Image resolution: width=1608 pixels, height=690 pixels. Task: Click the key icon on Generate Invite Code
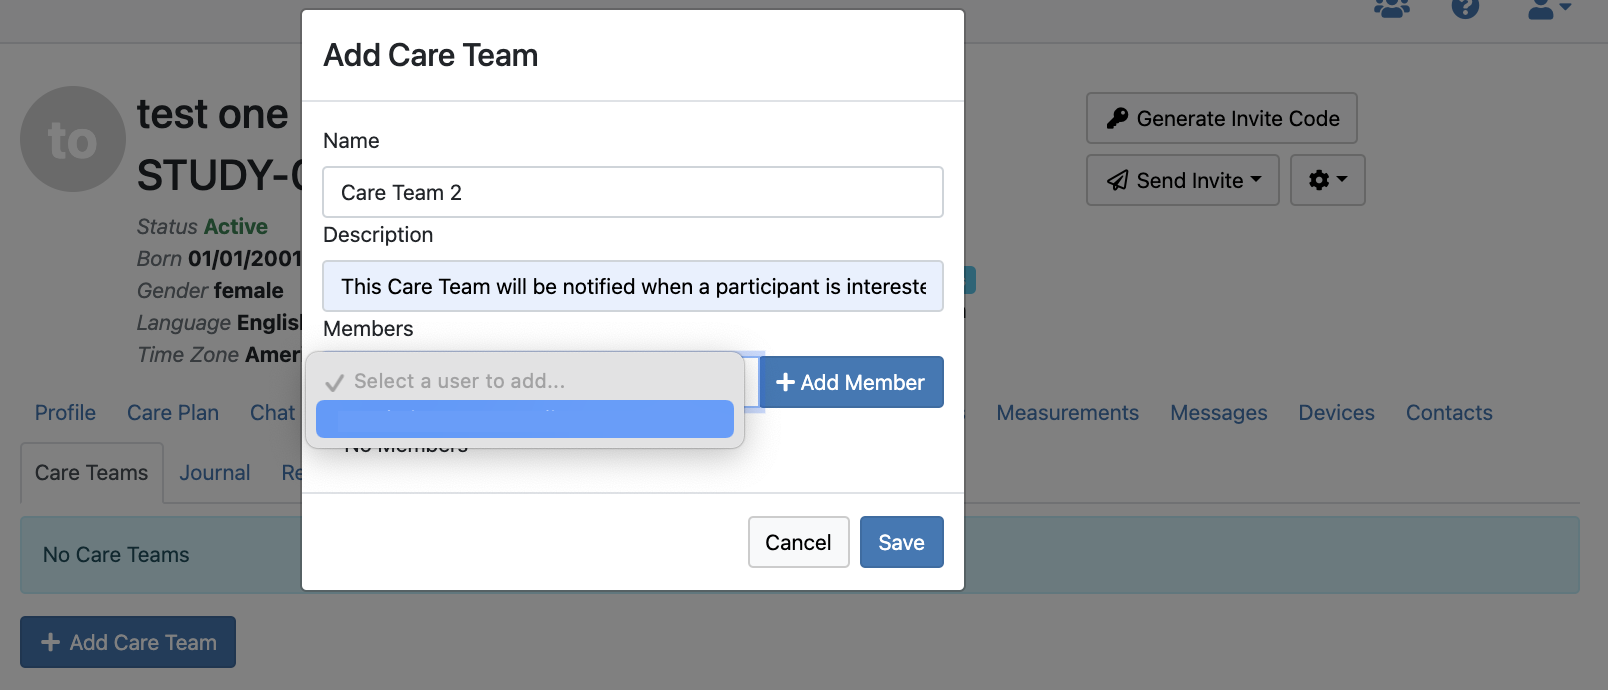(1117, 118)
